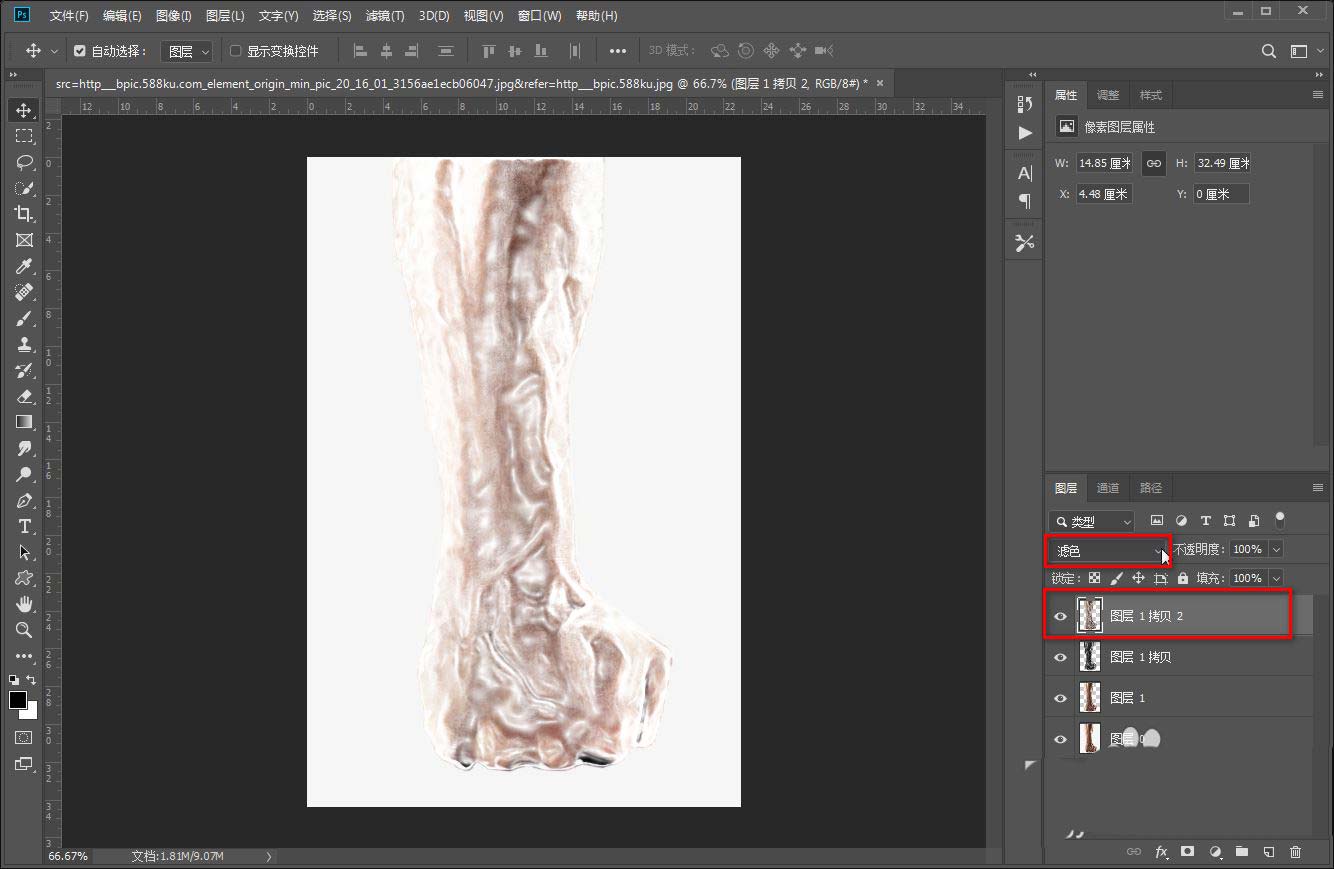Open the 滤镜(T) menu
This screenshot has height=869, width=1334.
(385, 16)
